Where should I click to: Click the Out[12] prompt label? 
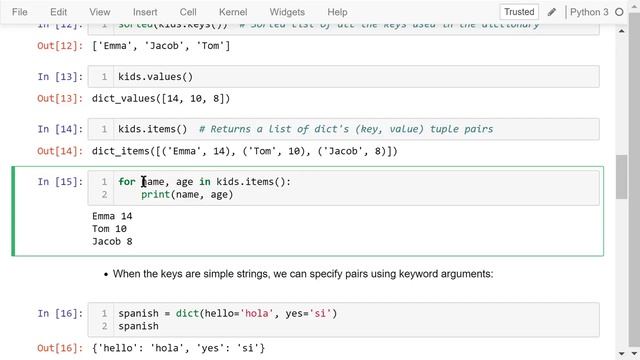coord(60,46)
